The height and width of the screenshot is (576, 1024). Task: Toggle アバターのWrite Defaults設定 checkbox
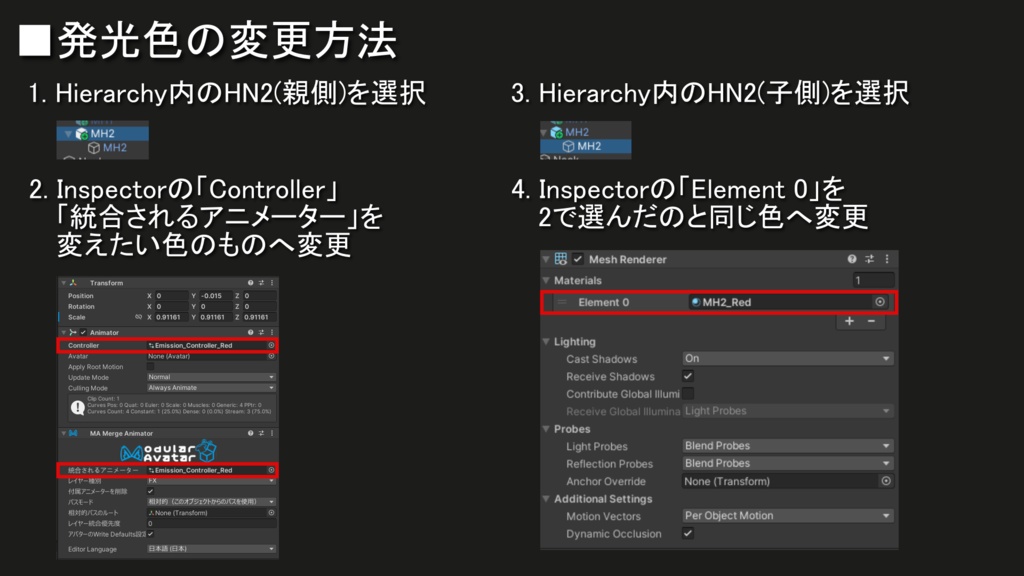click(150, 534)
